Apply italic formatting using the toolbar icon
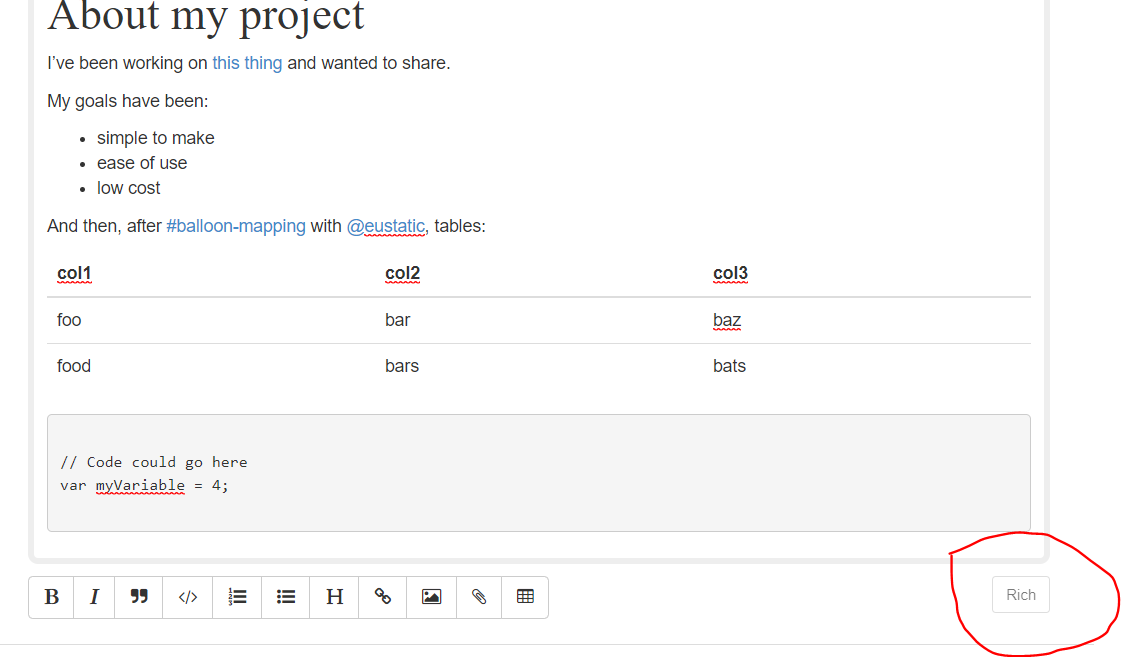This screenshot has width=1142, height=657. tap(94, 597)
